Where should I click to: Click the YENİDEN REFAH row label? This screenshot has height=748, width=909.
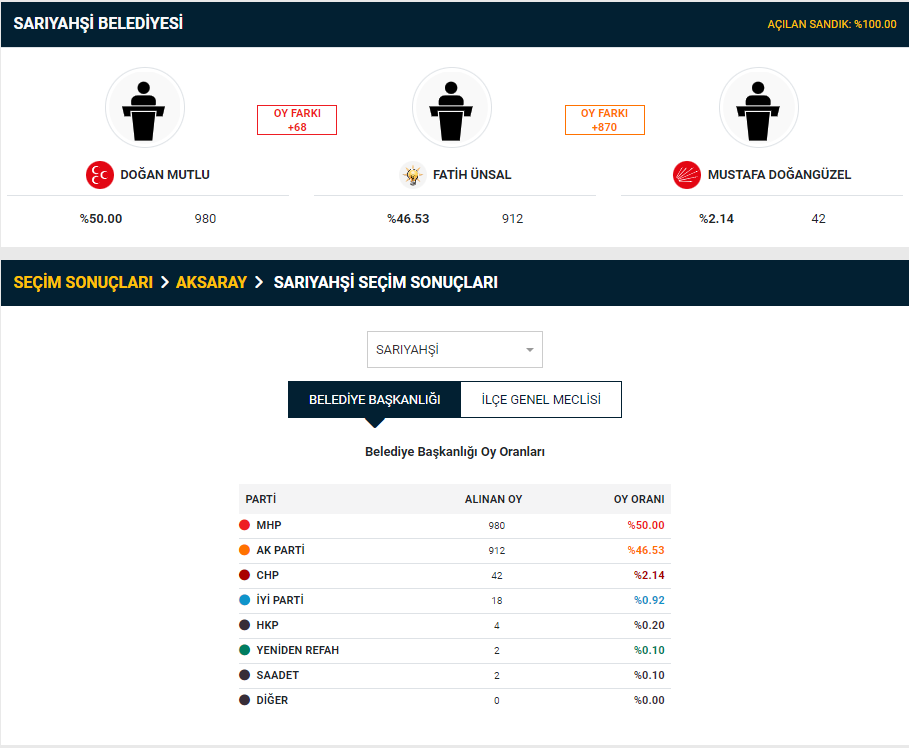click(298, 650)
